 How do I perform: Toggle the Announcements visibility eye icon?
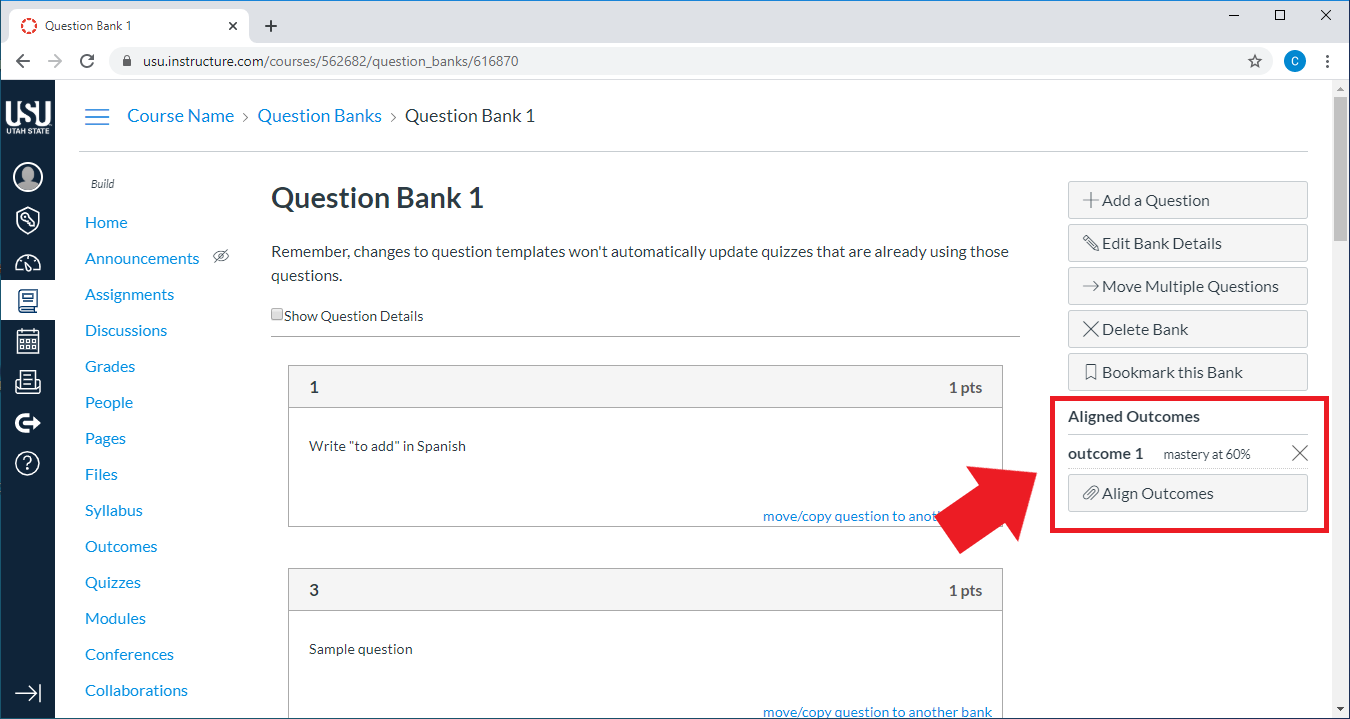point(221,257)
